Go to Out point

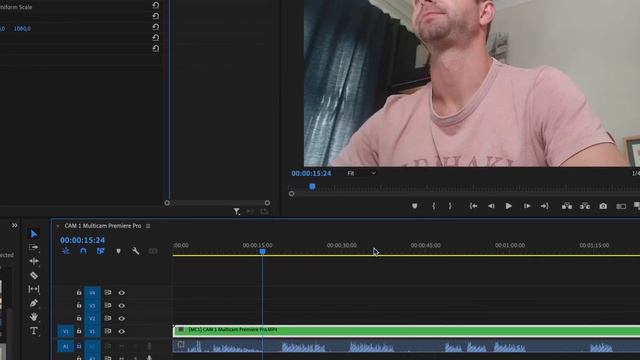pyautogui.click(x=544, y=206)
